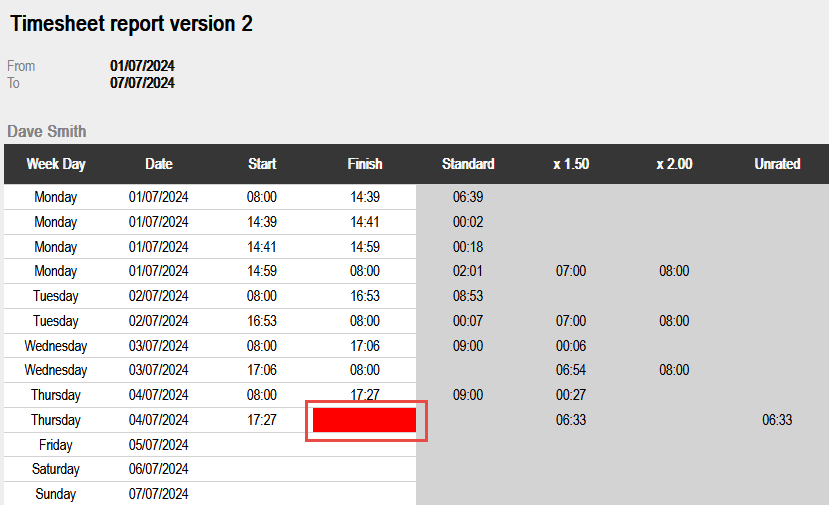The height and width of the screenshot is (505, 829).
Task: Click the x 1.50 column header
Action: tap(571, 164)
